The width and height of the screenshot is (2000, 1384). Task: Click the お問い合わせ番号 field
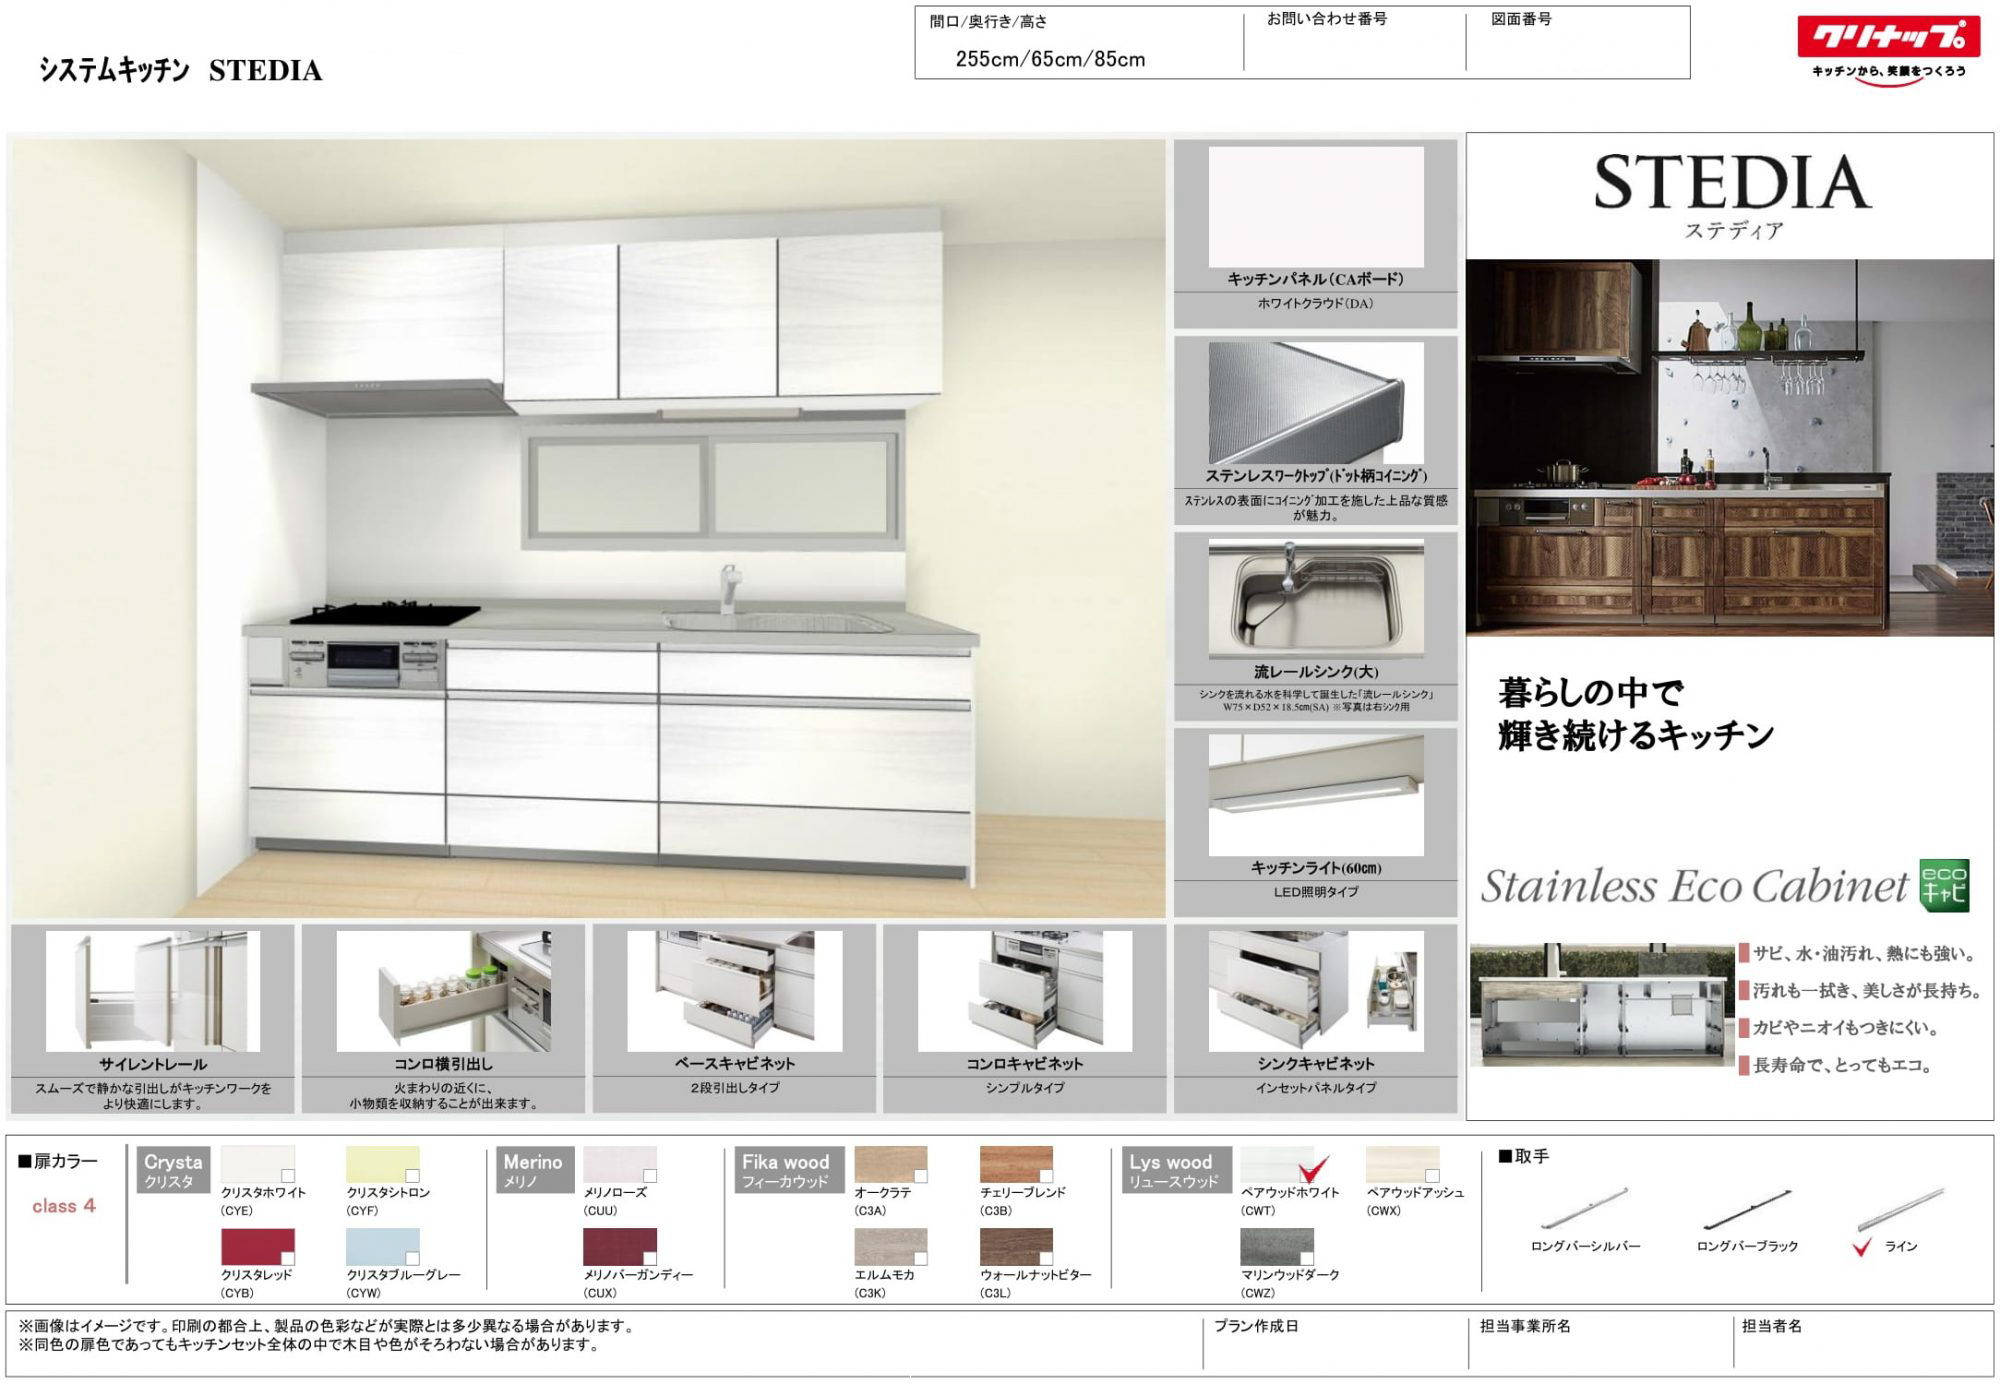click(x=1355, y=42)
